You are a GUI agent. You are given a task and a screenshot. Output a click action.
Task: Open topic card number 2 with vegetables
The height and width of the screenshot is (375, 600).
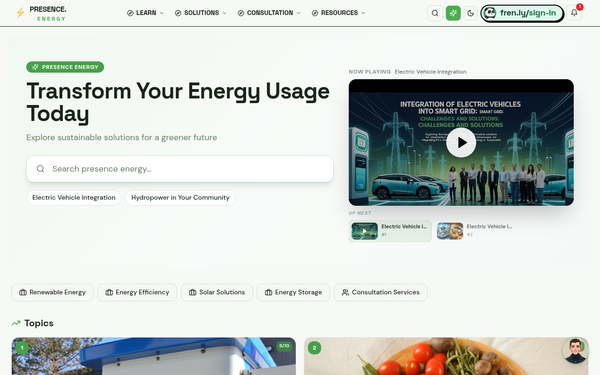[x=446, y=356]
